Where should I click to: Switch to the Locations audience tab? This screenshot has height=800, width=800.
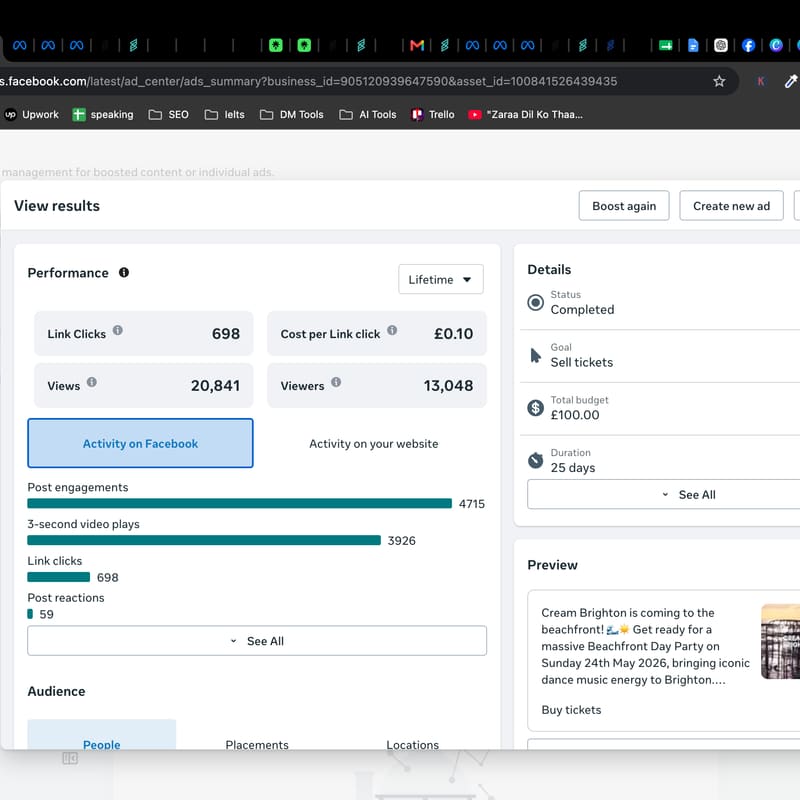click(x=412, y=744)
